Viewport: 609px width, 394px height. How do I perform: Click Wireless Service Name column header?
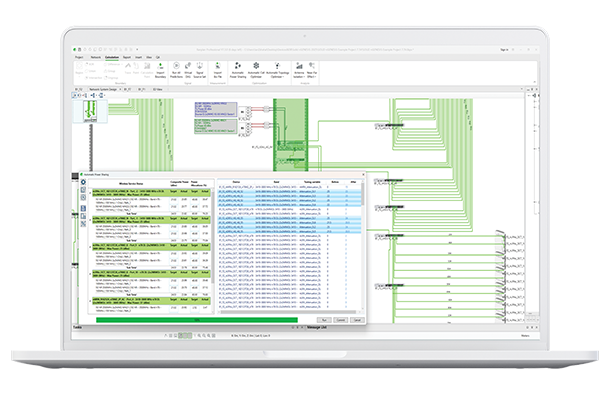pos(130,184)
